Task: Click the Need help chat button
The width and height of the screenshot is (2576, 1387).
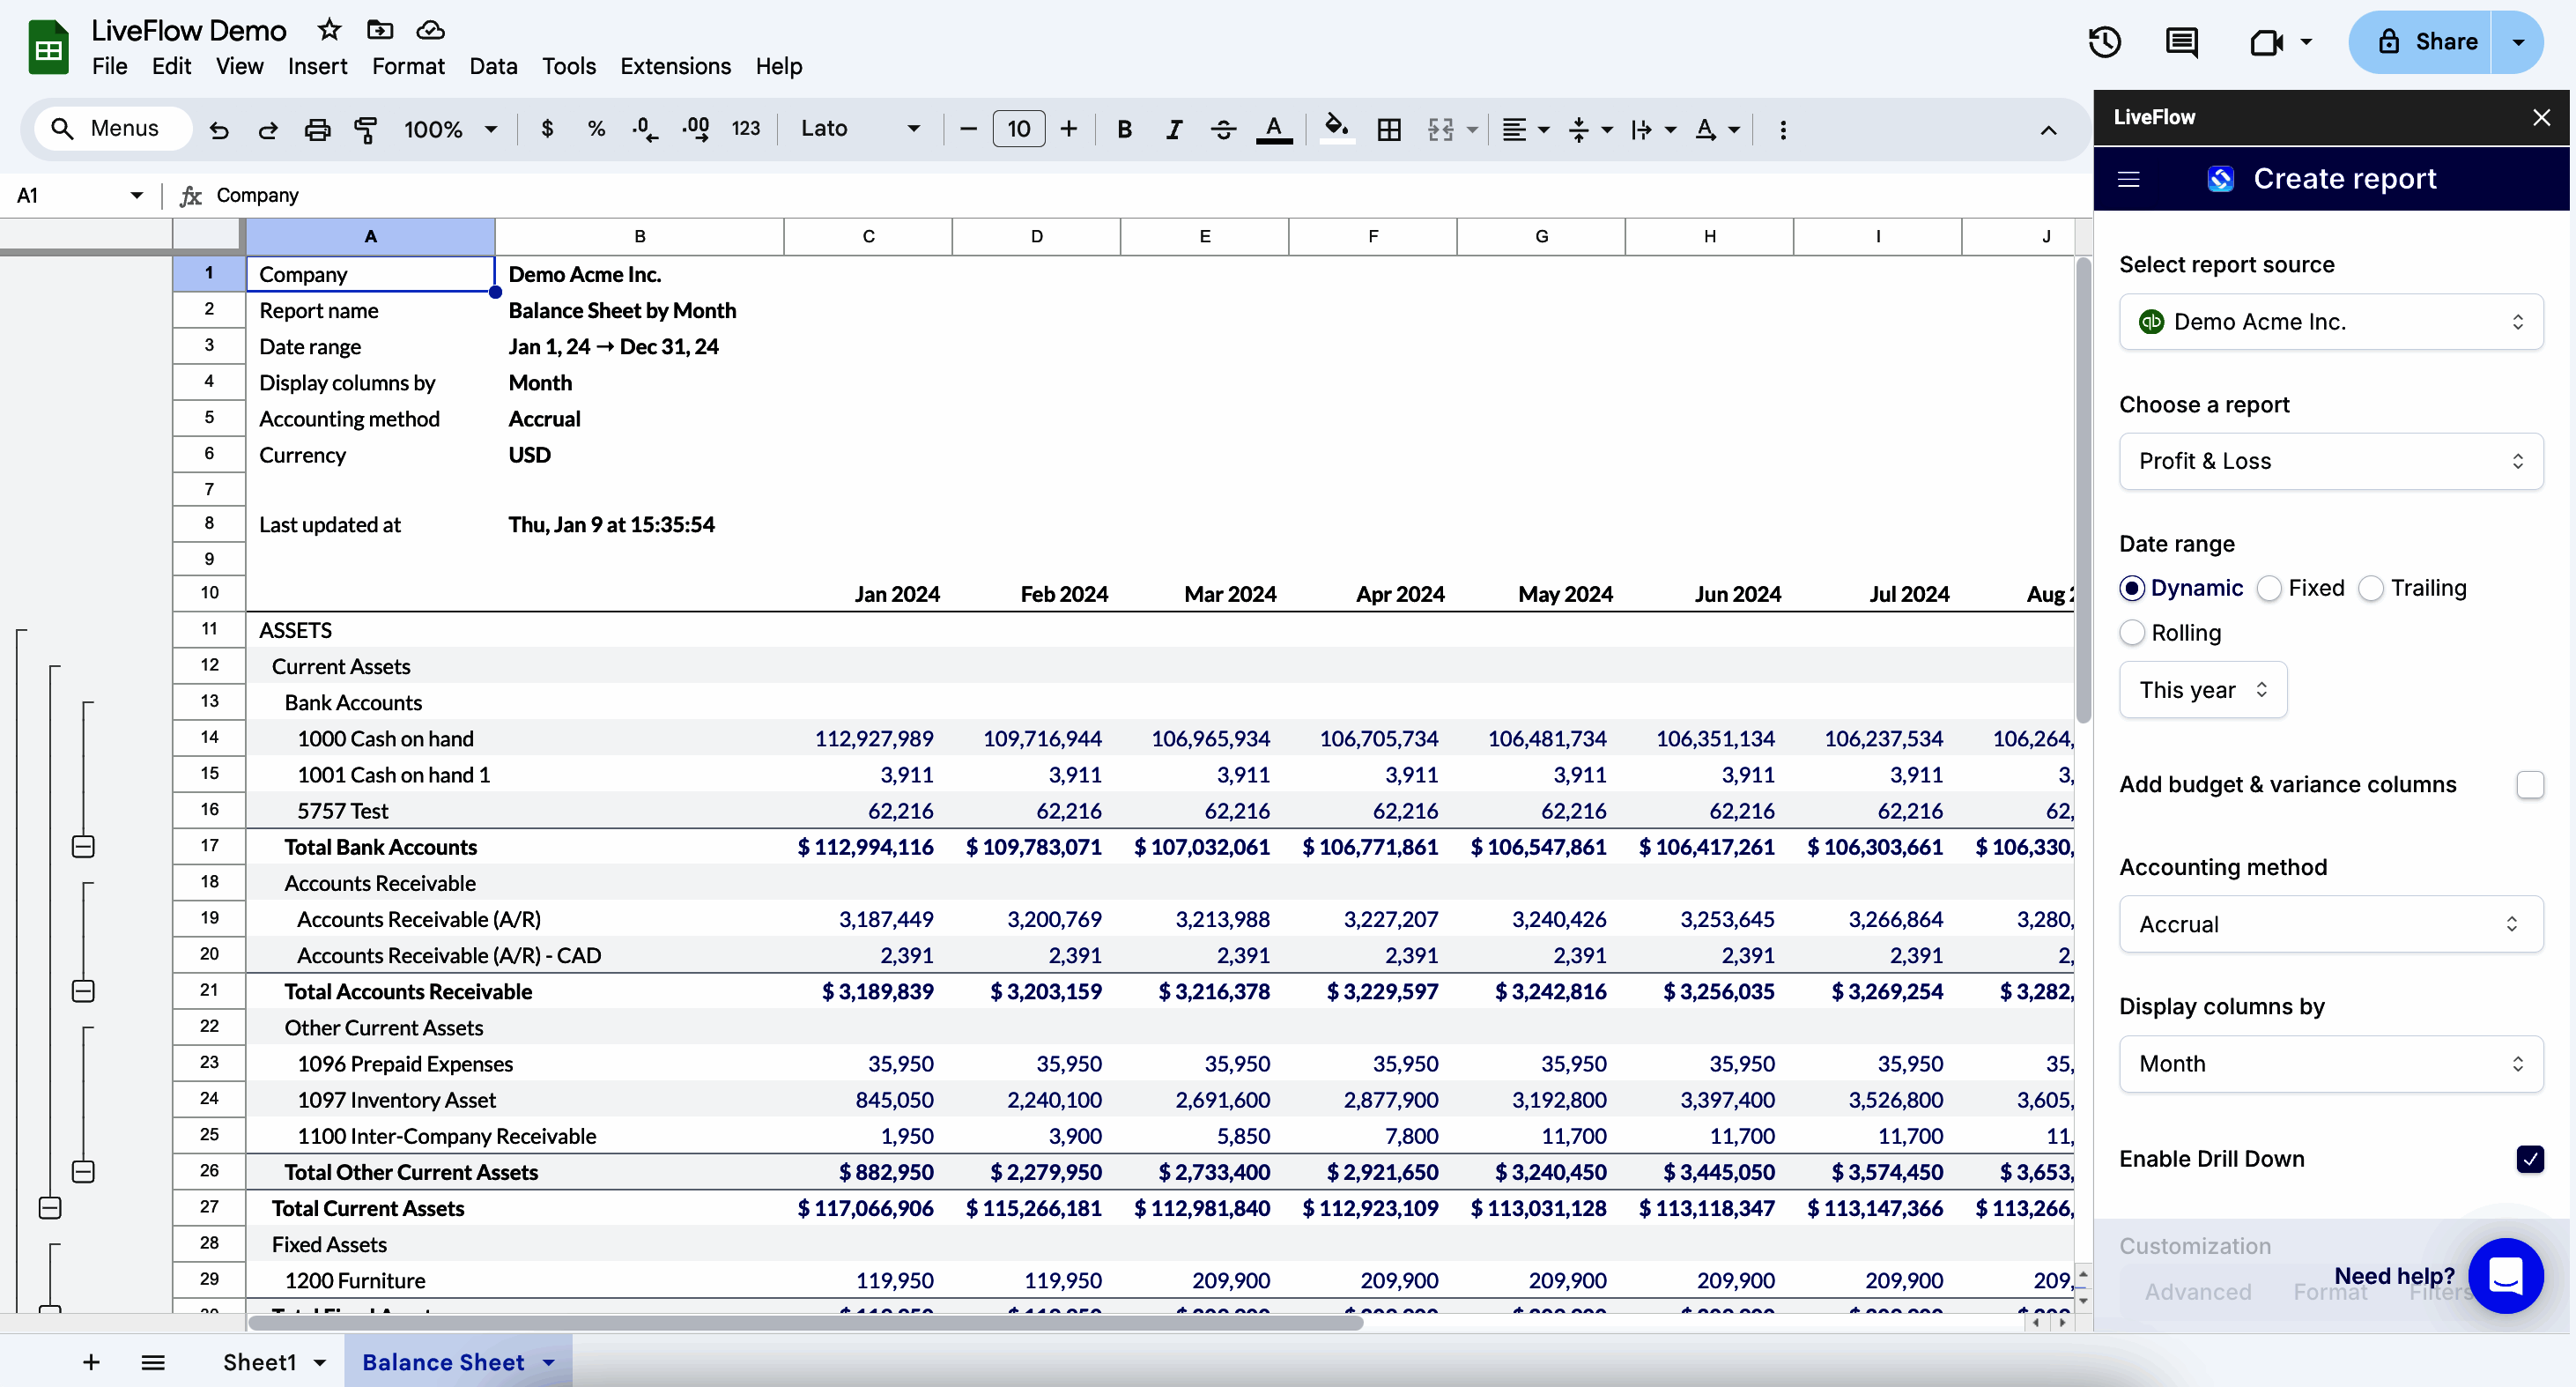Action: tap(2505, 1275)
